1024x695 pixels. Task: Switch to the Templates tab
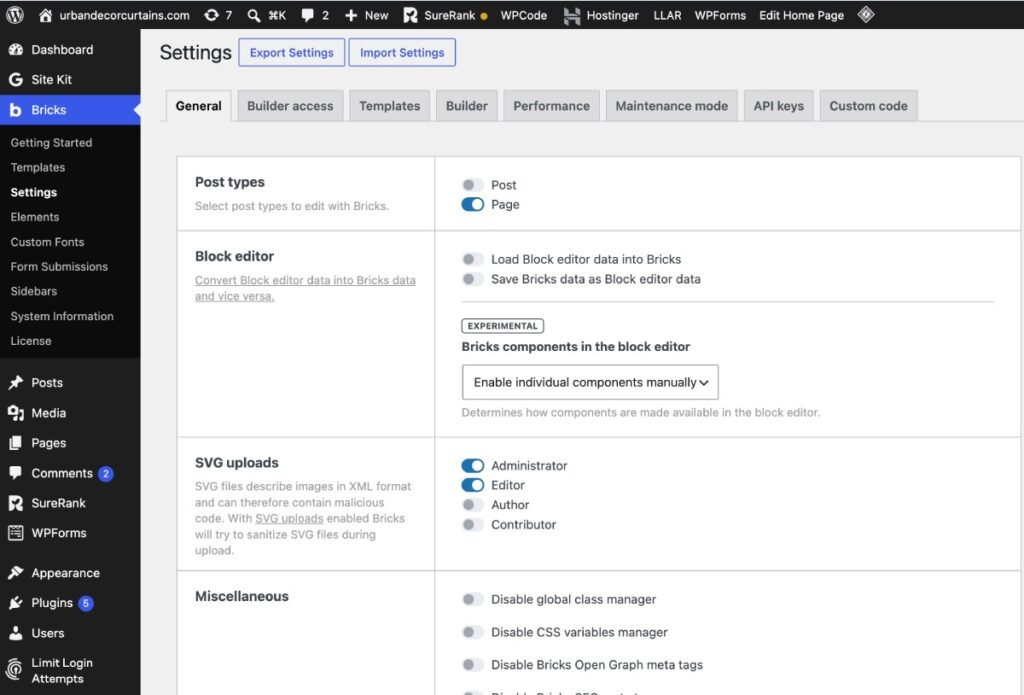click(389, 106)
